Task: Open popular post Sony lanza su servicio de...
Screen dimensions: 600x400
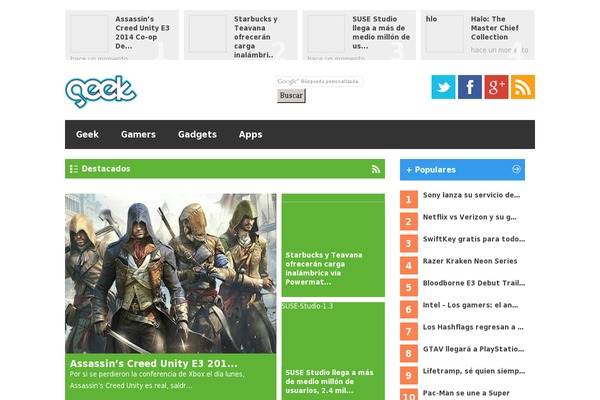Action: [x=471, y=195]
